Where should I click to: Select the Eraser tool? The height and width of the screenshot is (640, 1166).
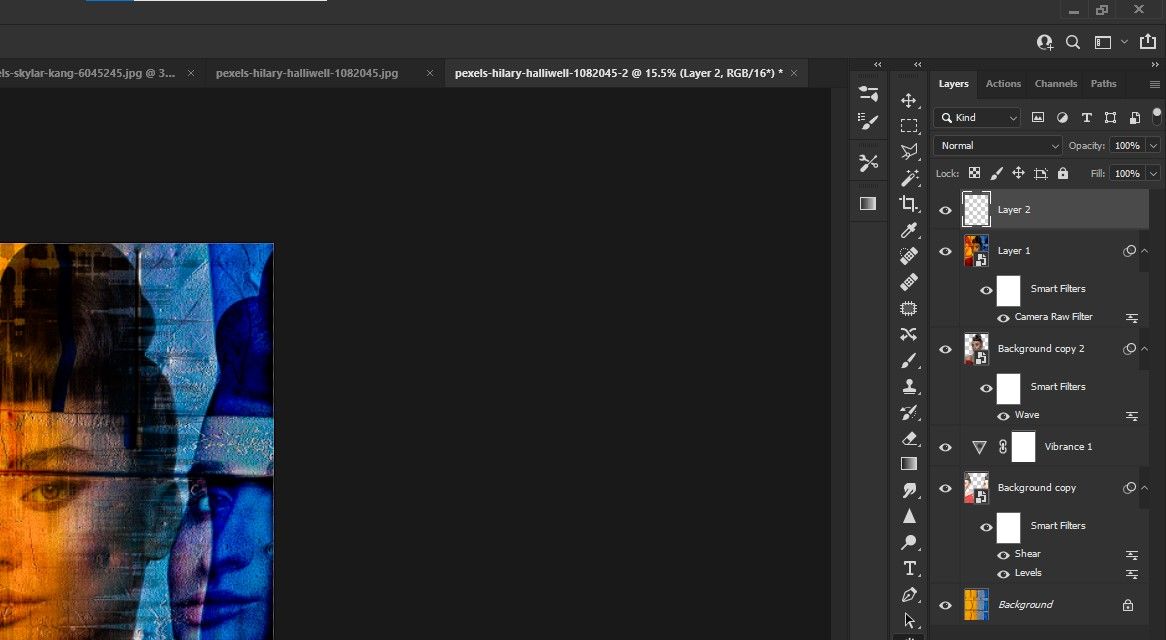tap(909, 439)
